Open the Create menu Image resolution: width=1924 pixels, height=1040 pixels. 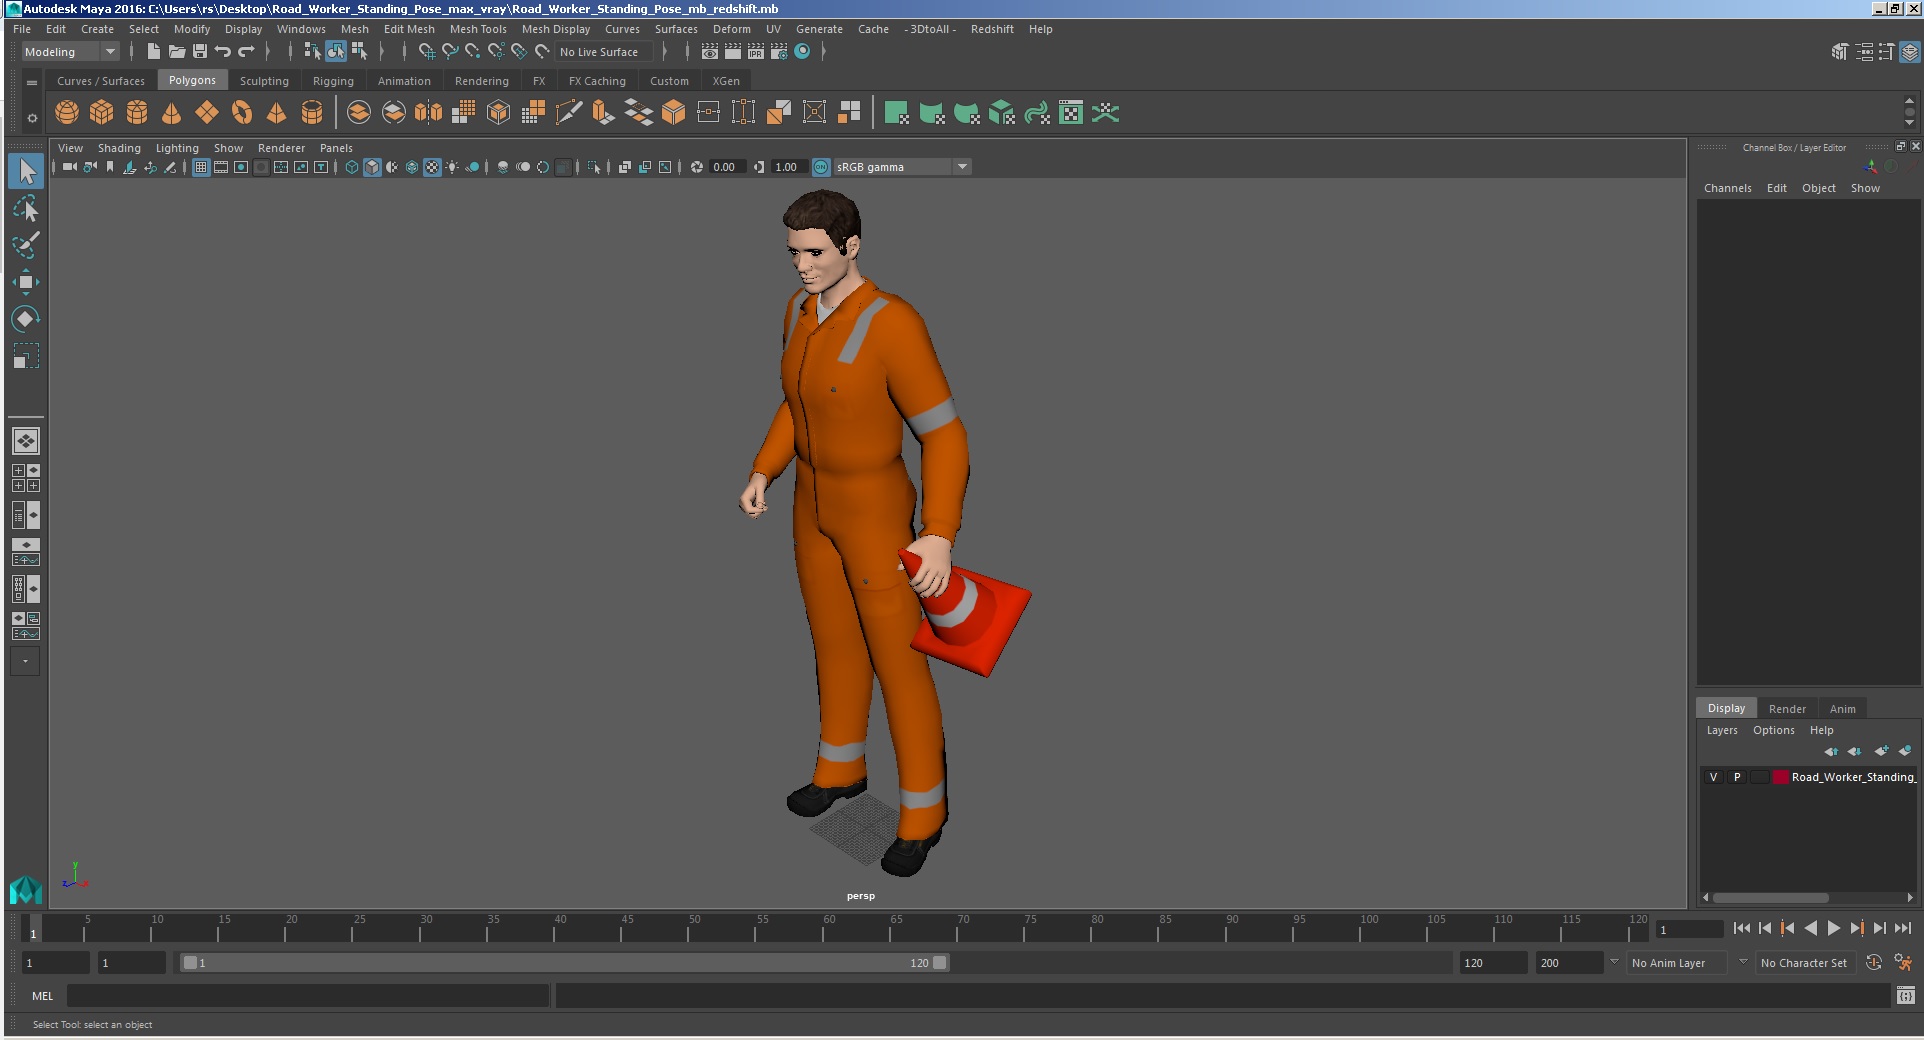coord(97,29)
